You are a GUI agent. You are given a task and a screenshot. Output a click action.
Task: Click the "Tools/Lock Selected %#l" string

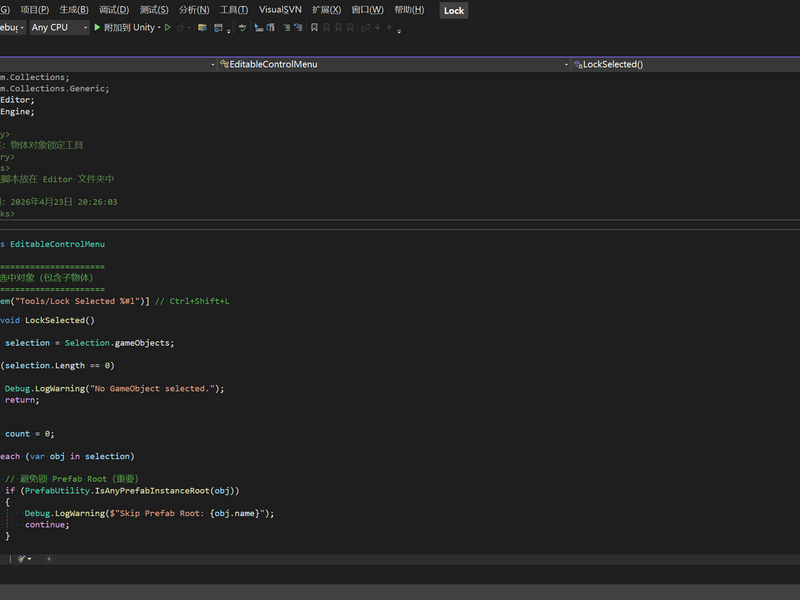point(78,301)
